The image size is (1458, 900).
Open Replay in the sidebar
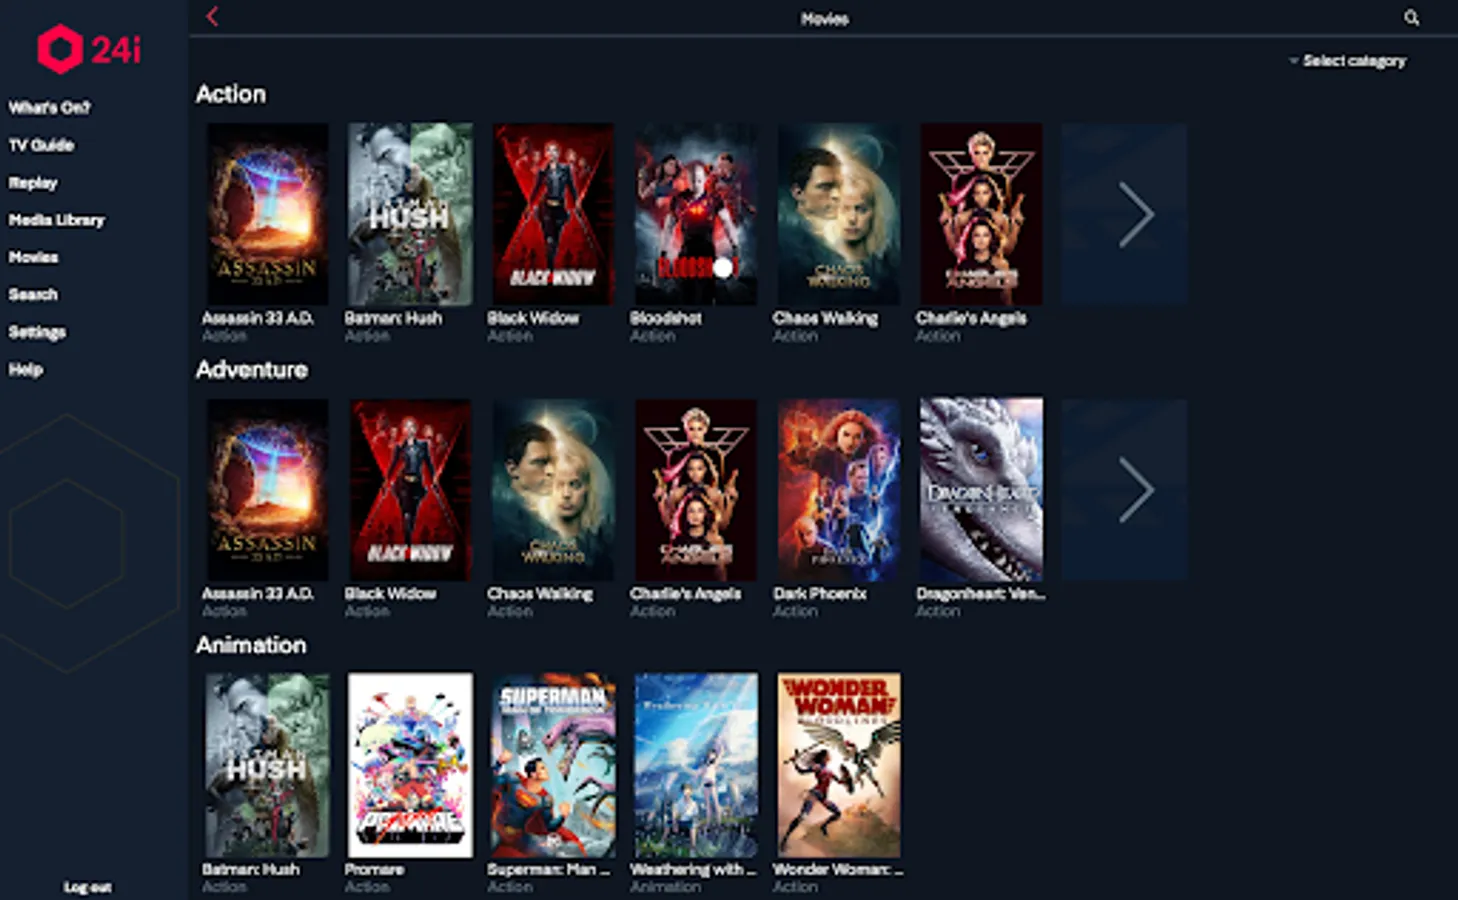(33, 183)
